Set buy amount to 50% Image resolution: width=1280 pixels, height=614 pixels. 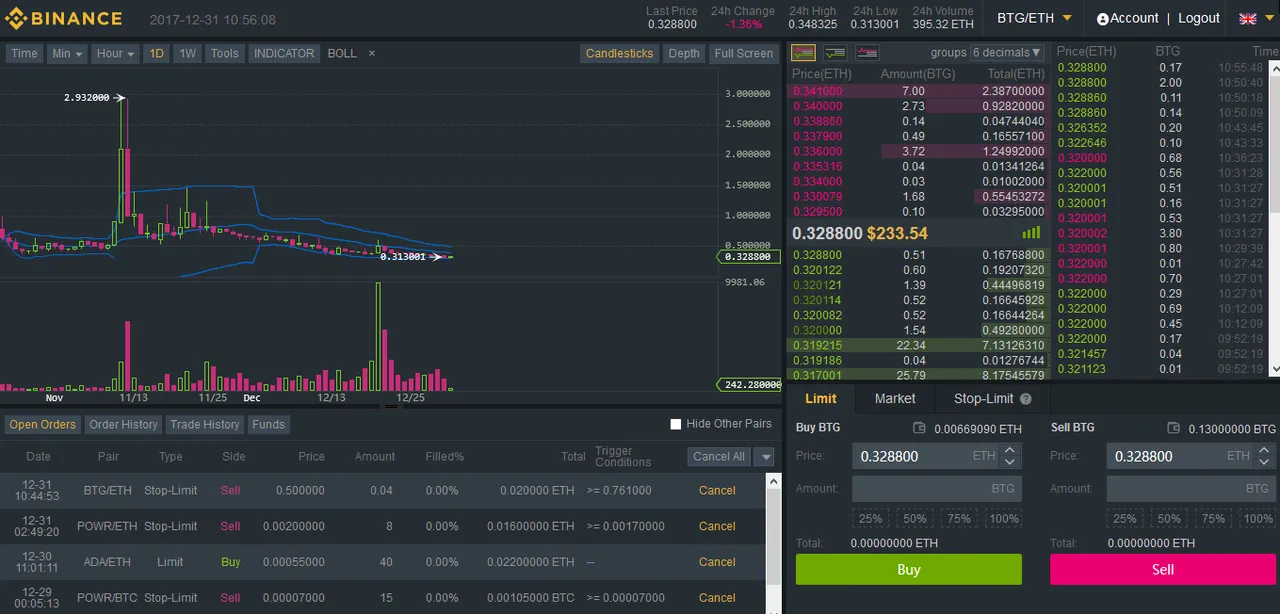[x=914, y=518]
